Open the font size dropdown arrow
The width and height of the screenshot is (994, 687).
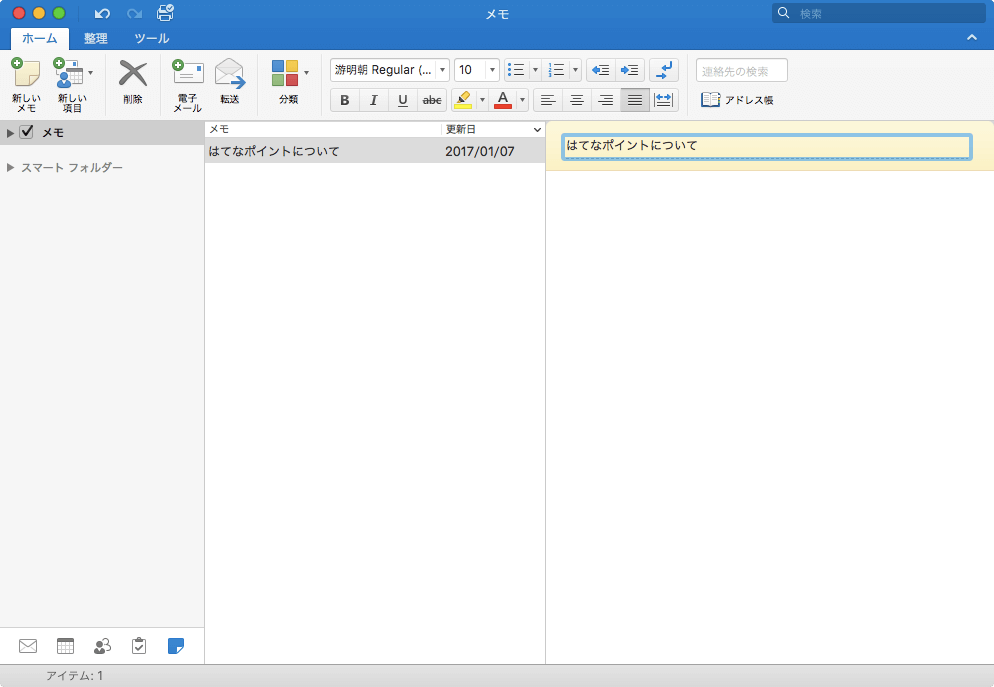493,70
